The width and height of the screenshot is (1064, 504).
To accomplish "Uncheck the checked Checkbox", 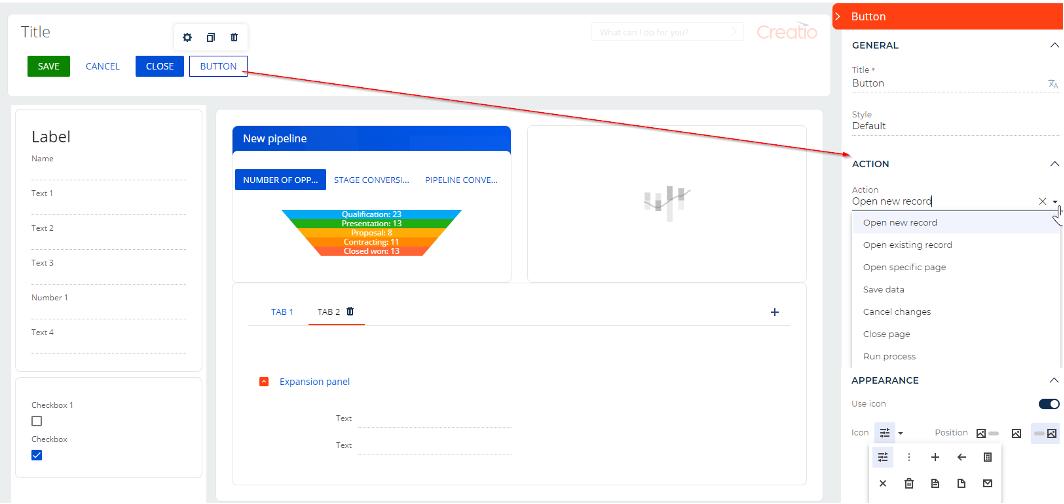I will tap(37, 455).
